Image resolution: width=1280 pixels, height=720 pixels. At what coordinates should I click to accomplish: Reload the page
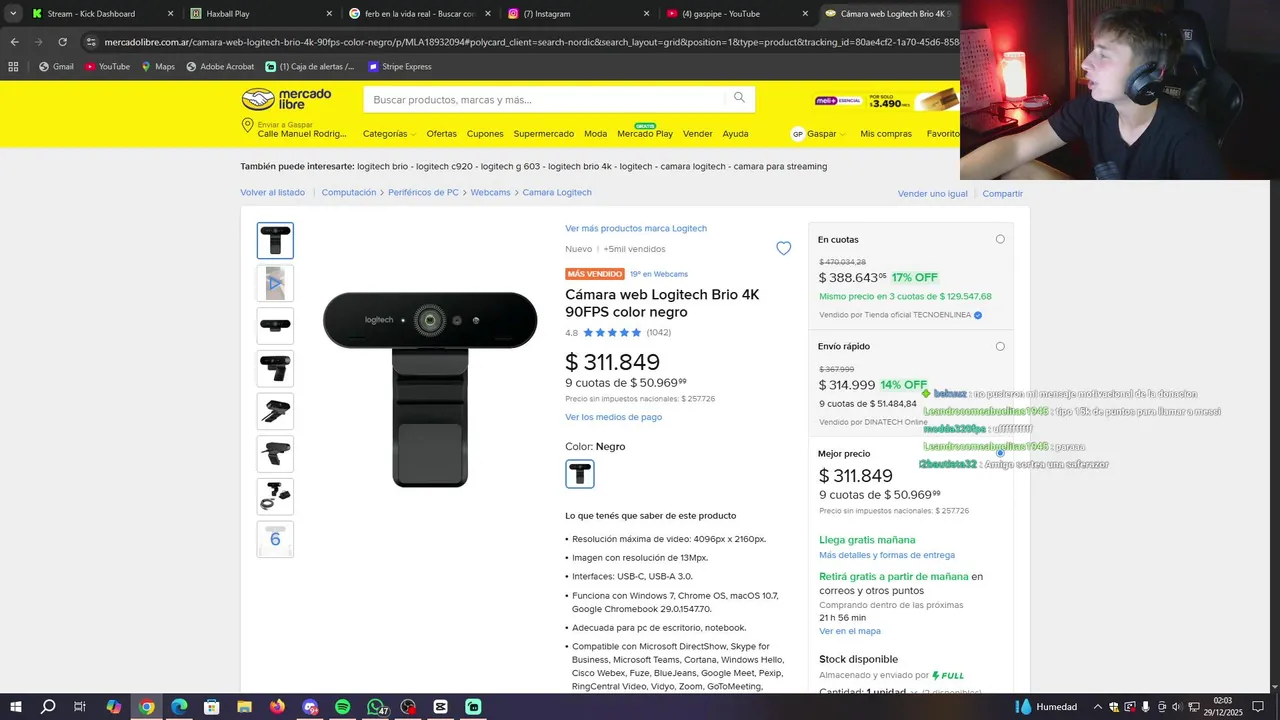pos(62,42)
